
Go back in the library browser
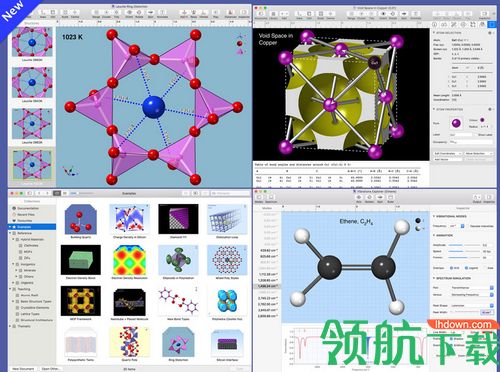[x=38, y=193]
